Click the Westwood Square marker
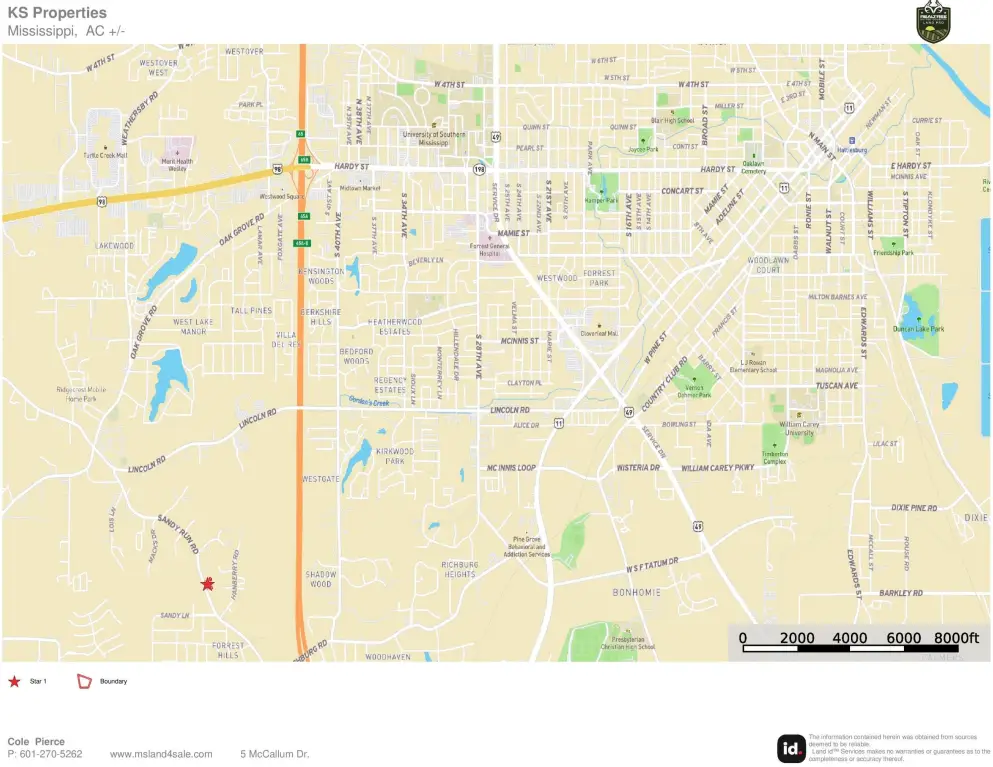 click(282, 189)
